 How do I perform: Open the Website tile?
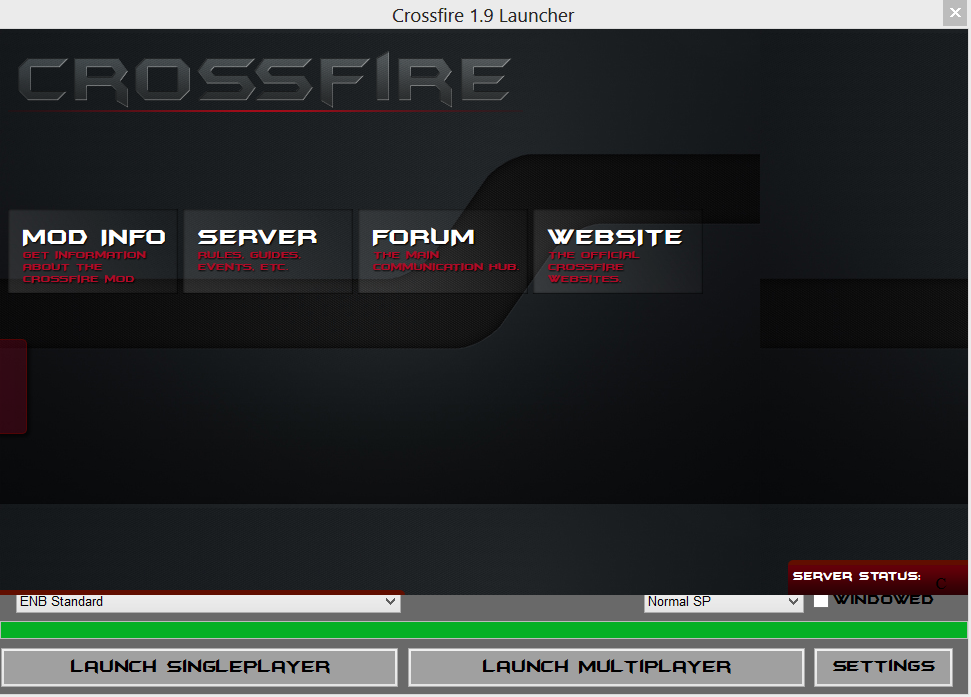point(617,251)
